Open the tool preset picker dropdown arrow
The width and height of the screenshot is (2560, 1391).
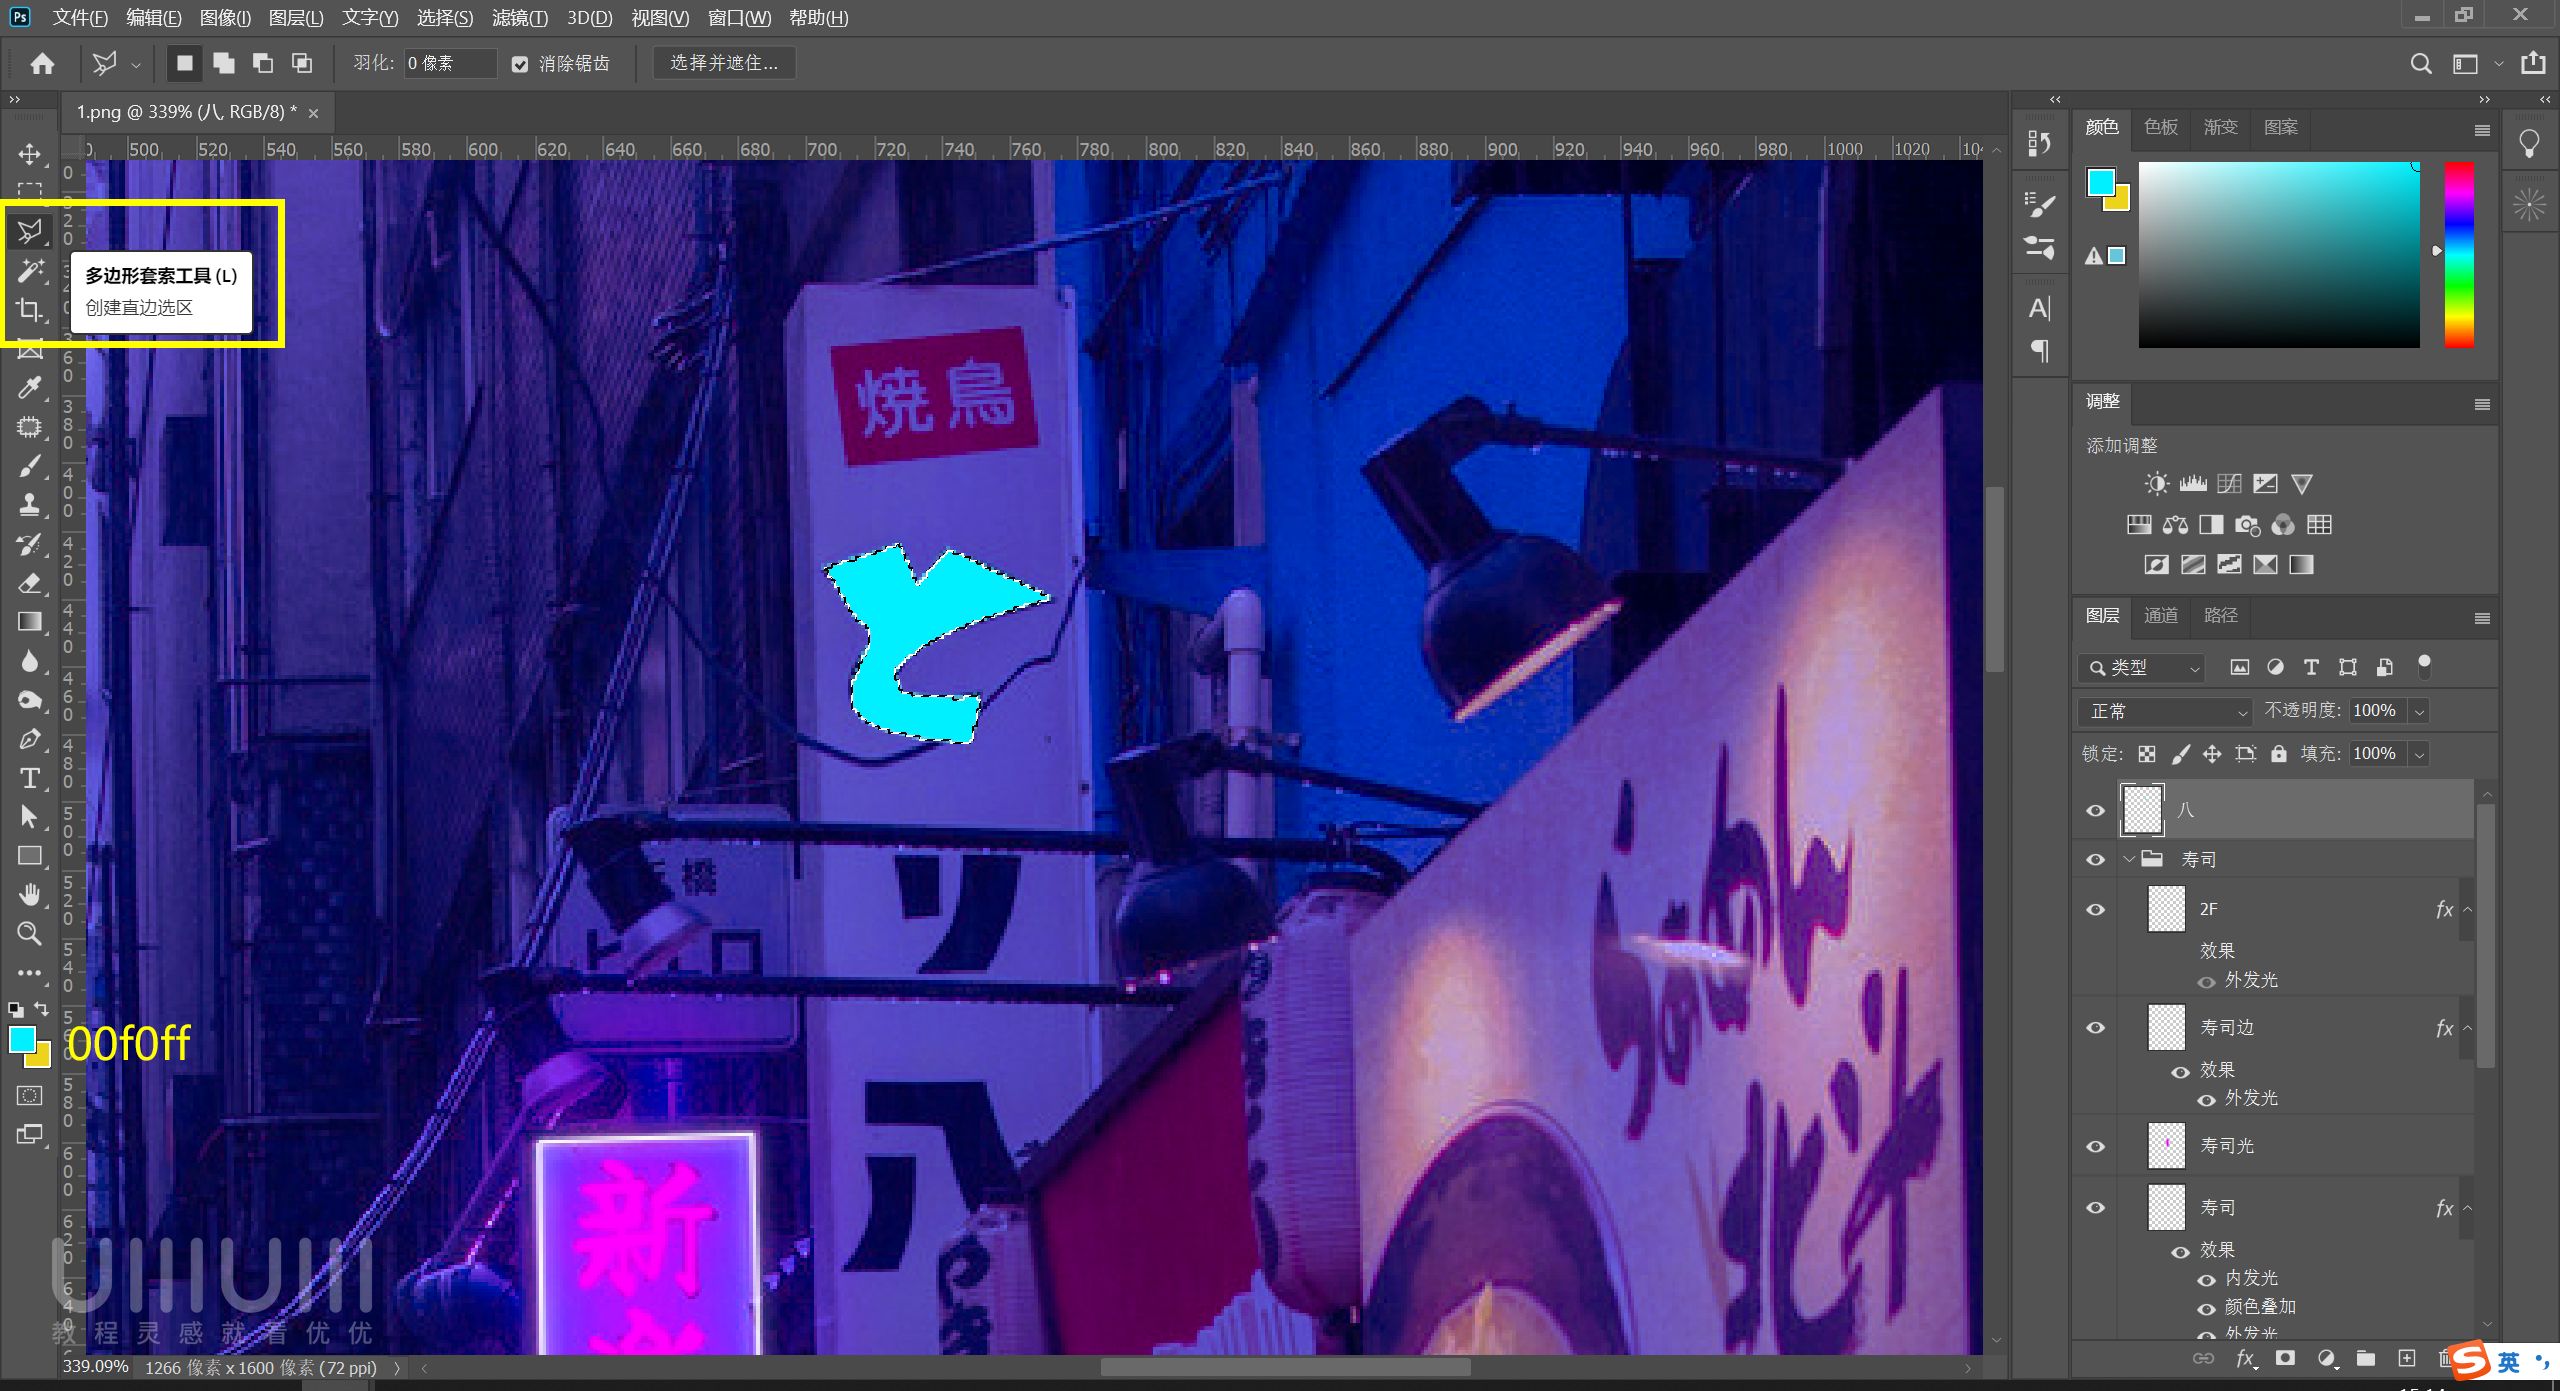tap(136, 64)
